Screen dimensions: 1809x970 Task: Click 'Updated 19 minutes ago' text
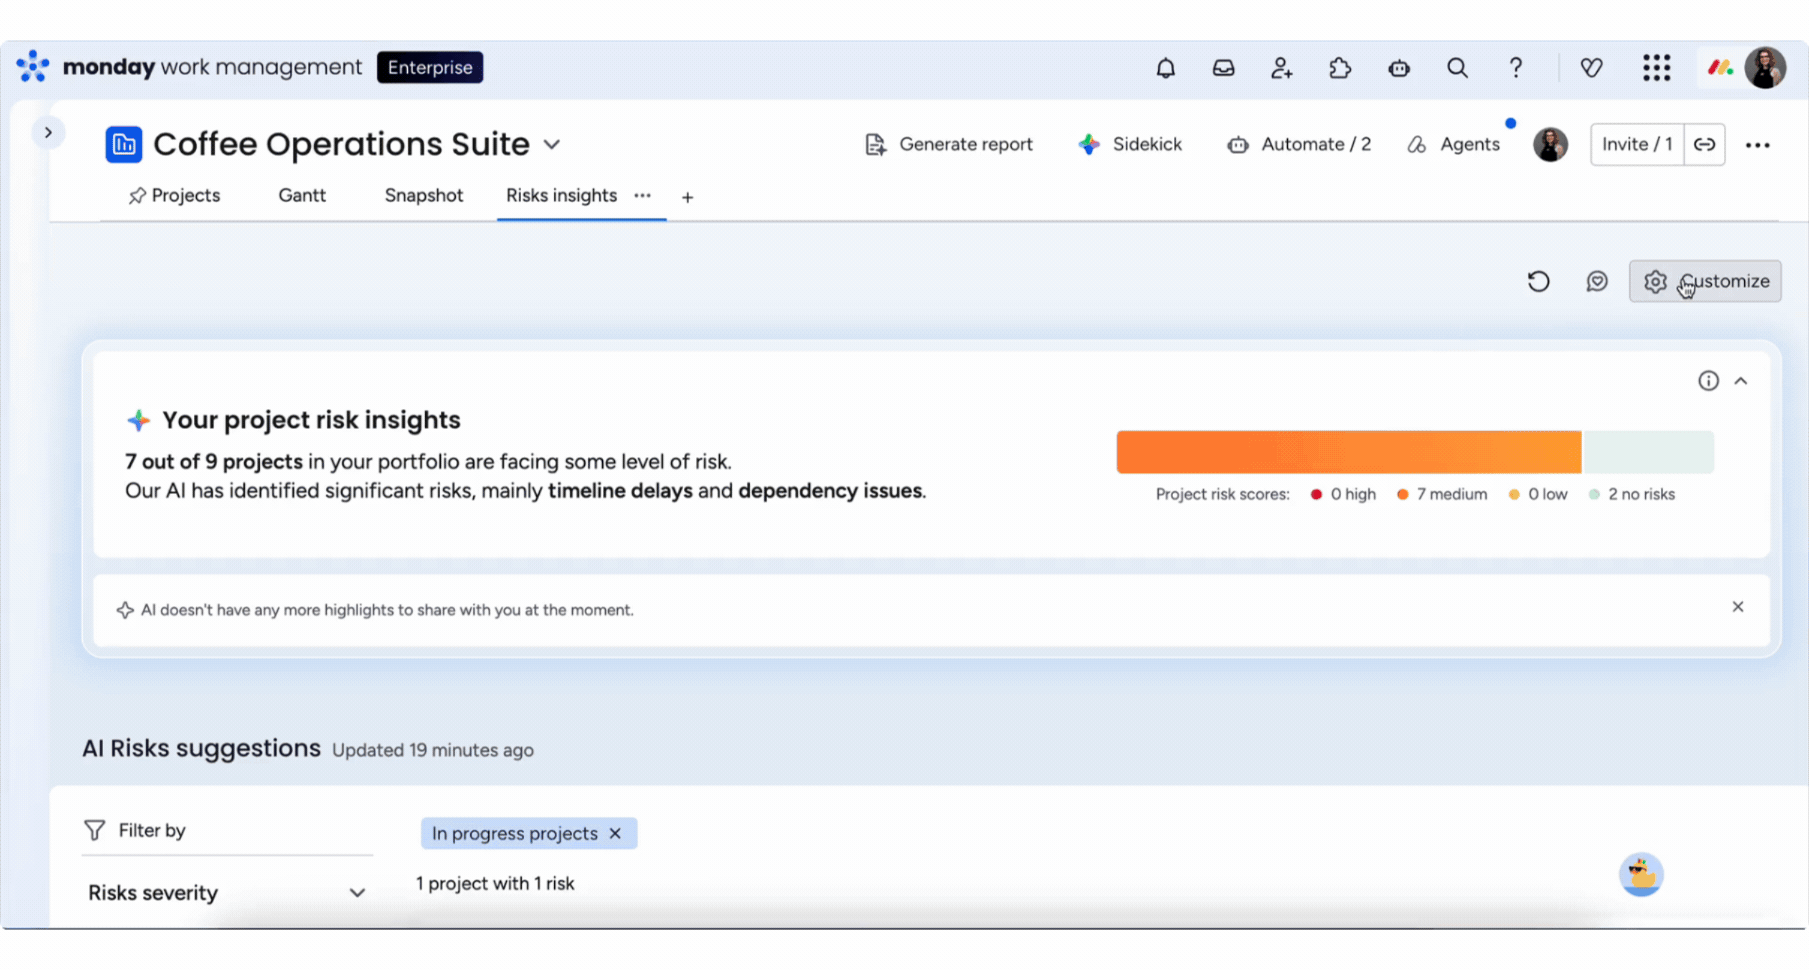(433, 751)
